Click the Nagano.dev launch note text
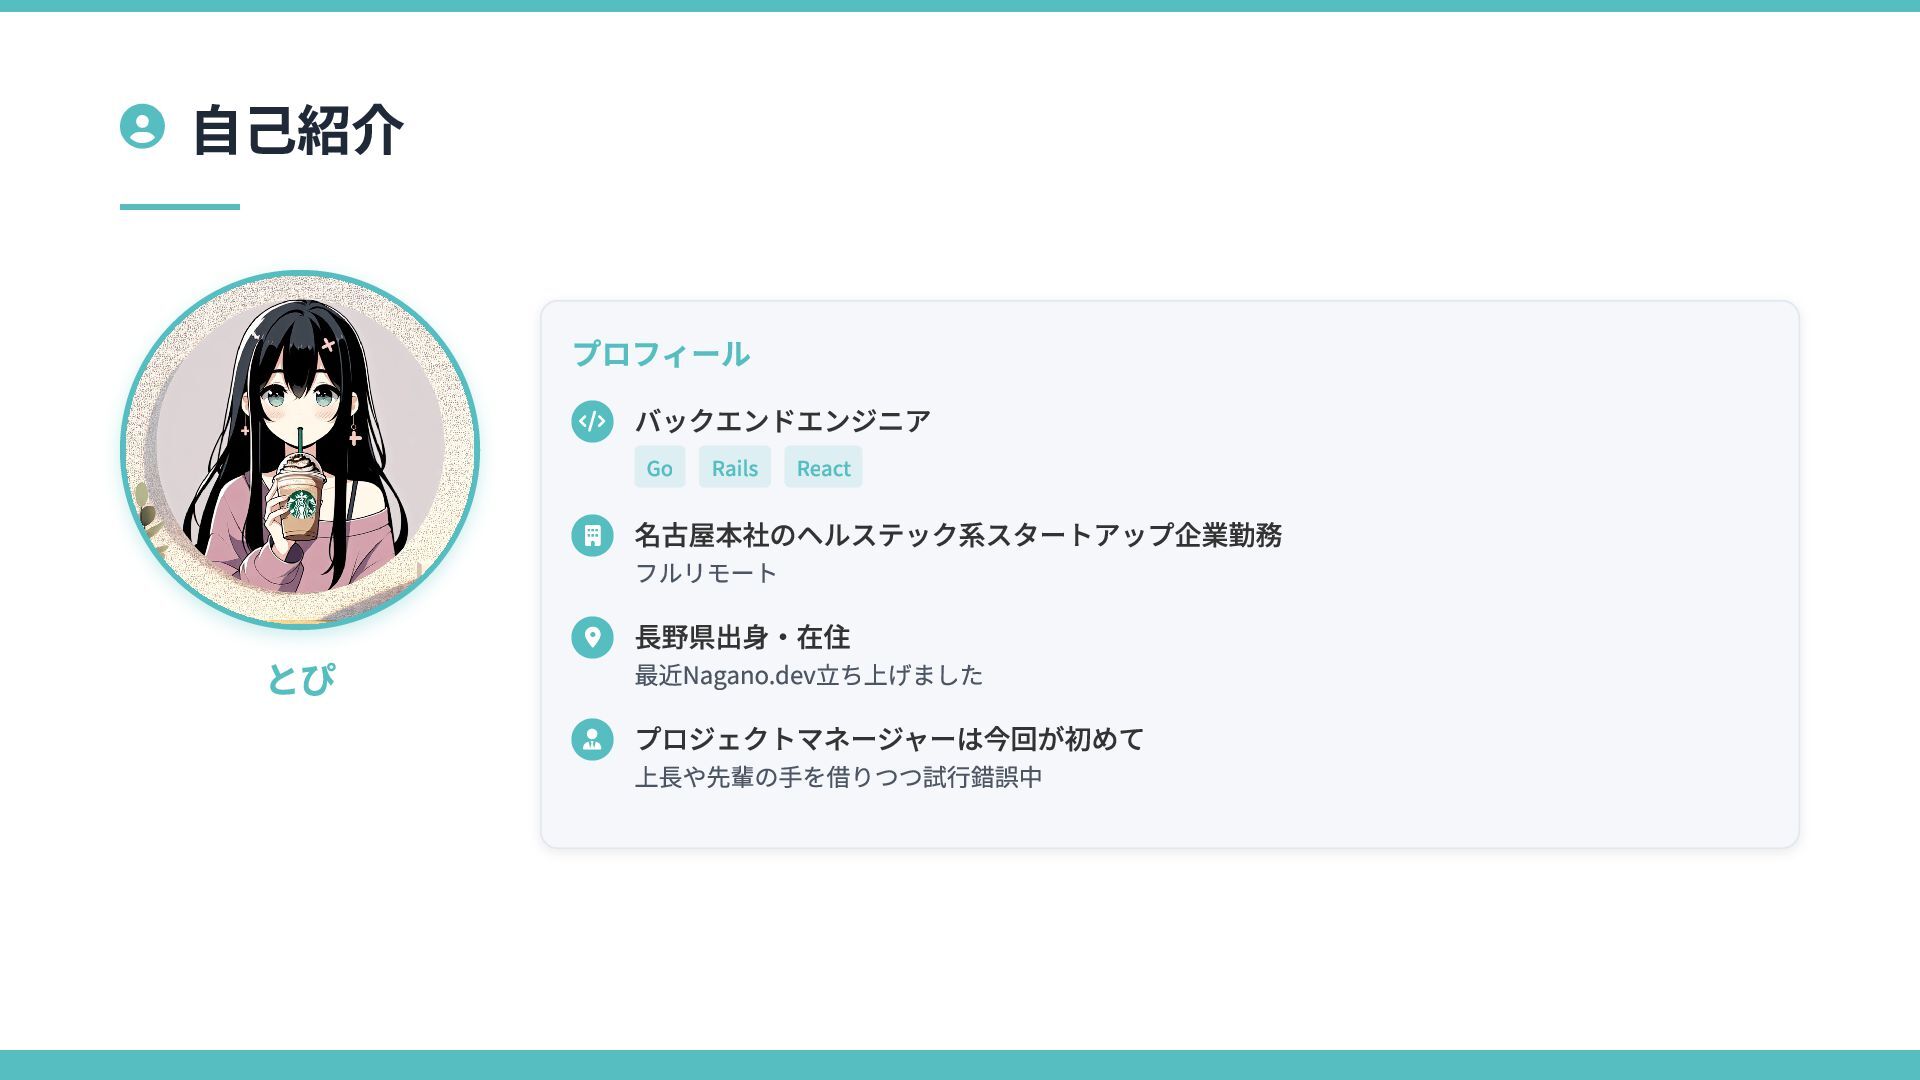The width and height of the screenshot is (1920, 1080). point(809,675)
